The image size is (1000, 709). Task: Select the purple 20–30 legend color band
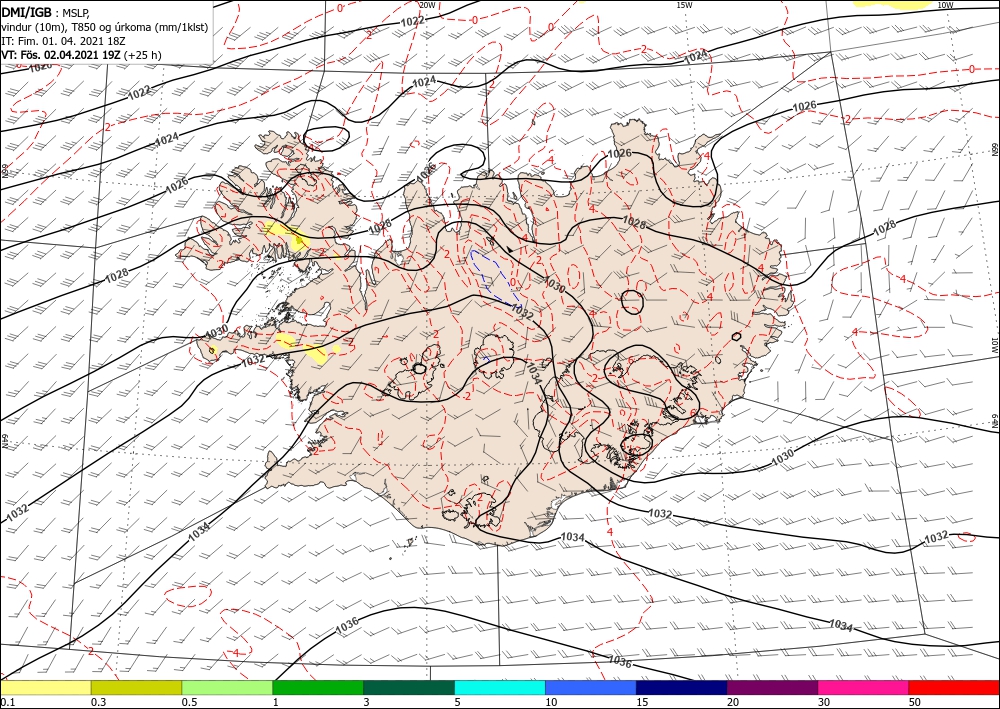coord(772,687)
